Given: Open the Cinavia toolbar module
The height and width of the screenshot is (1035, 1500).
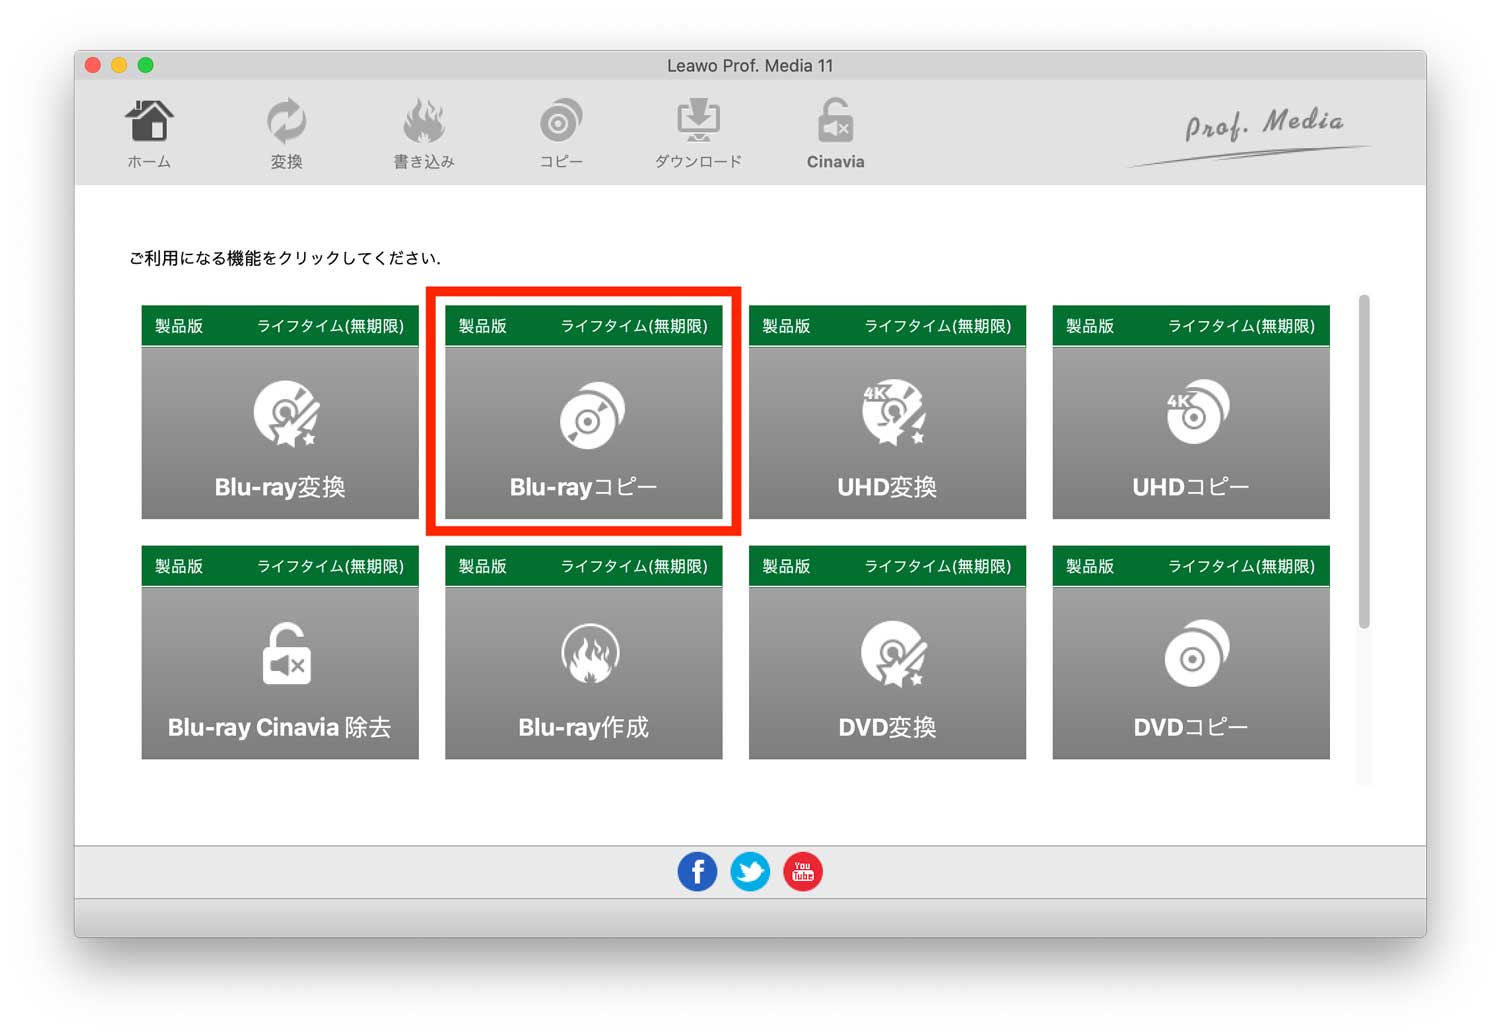Looking at the screenshot, I should pyautogui.click(x=835, y=122).
